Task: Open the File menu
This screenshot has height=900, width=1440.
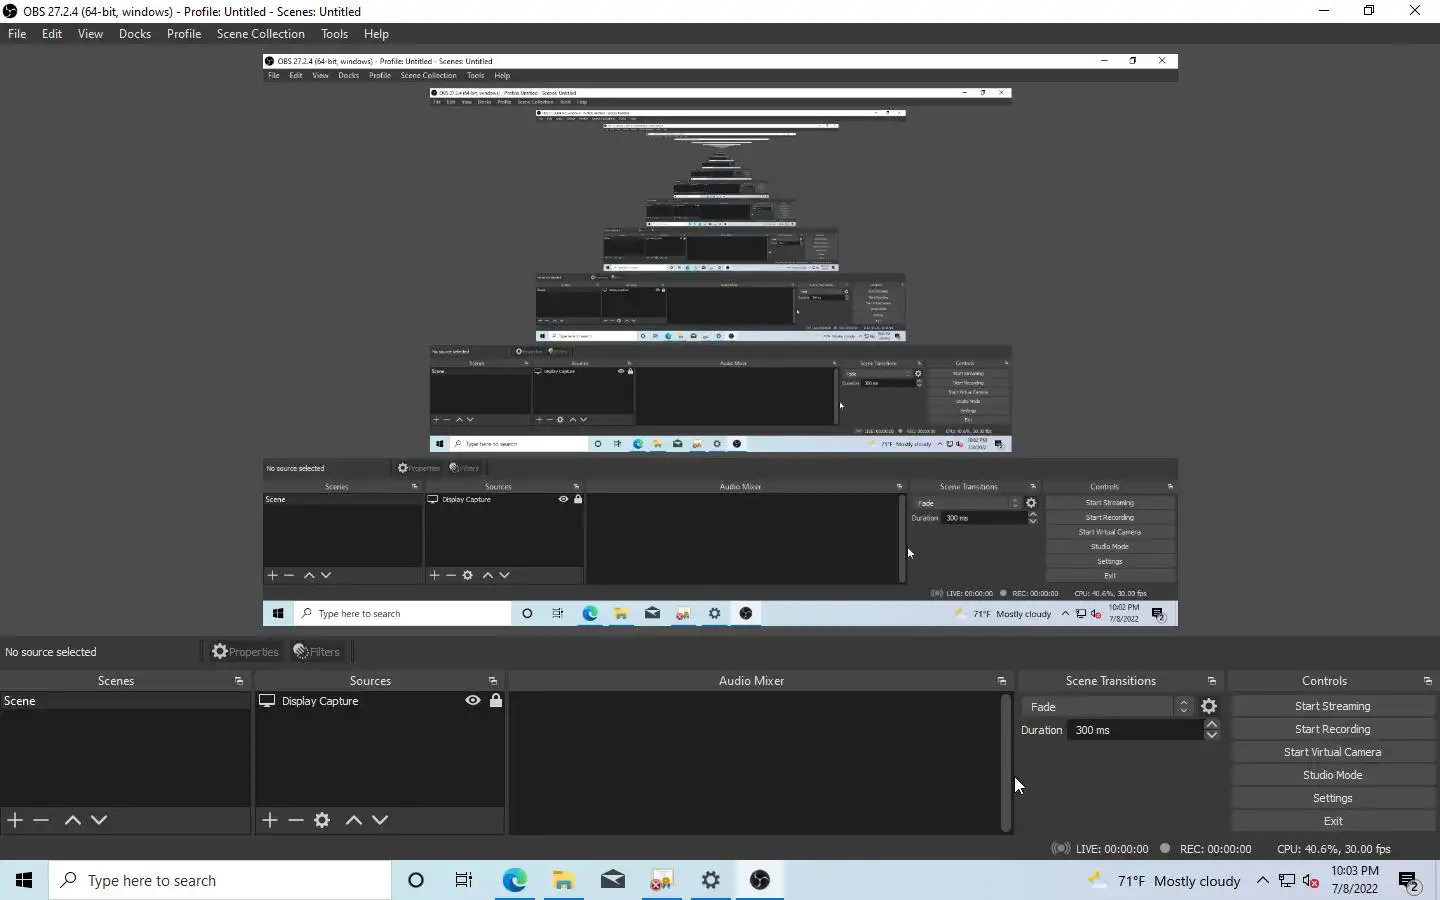Action: [17, 34]
